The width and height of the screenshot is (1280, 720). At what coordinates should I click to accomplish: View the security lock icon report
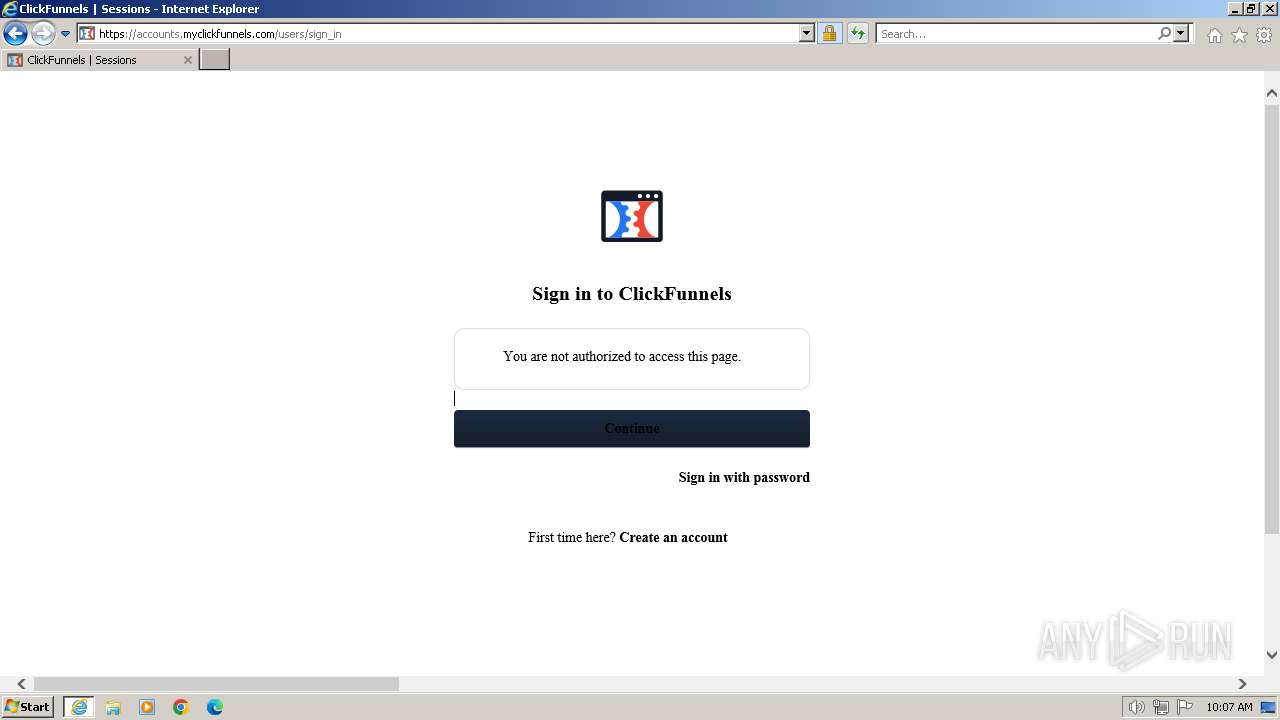click(829, 33)
